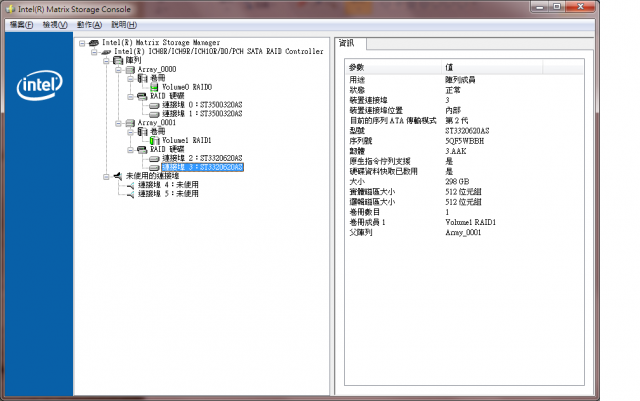Click the app icon in the title bar
The width and height of the screenshot is (640, 401).
coord(10,9)
